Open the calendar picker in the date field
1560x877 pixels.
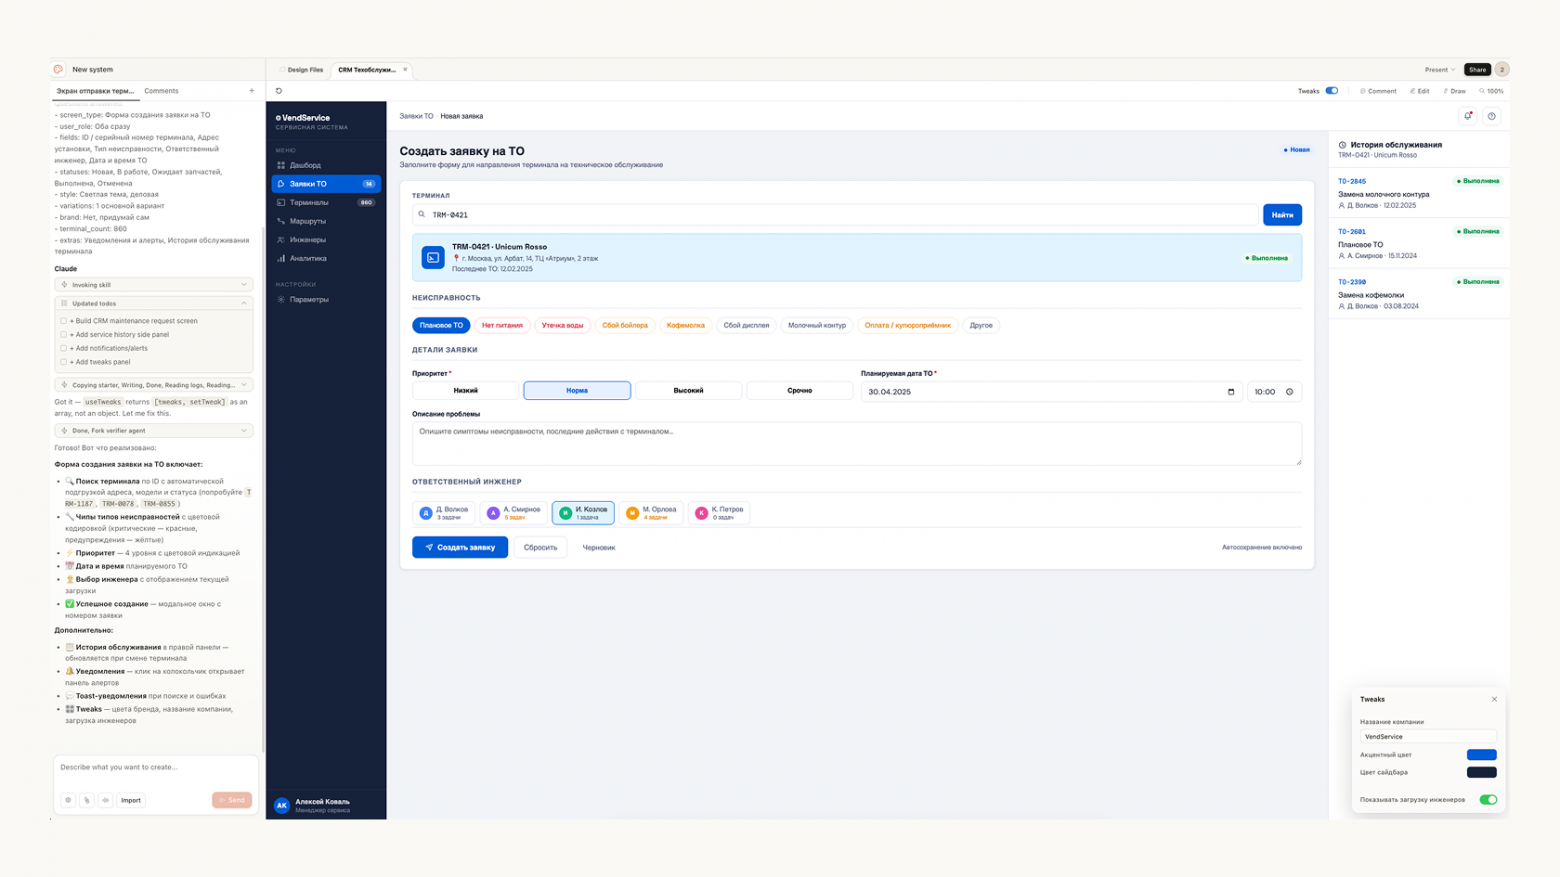pyautogui.click(x=1231, y=392)
